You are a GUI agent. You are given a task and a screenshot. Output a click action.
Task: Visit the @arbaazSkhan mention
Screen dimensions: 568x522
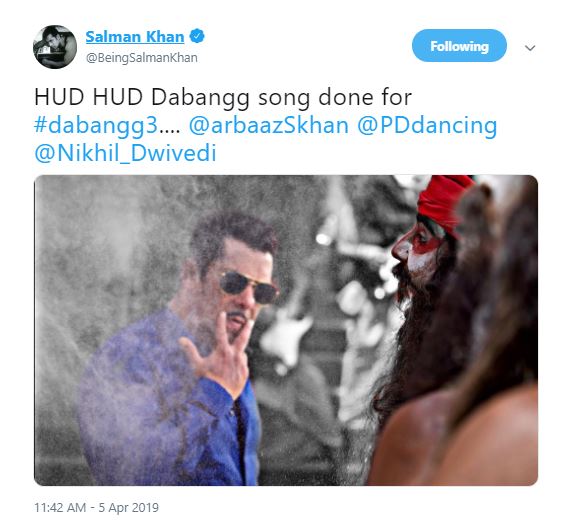pos(269,125)
